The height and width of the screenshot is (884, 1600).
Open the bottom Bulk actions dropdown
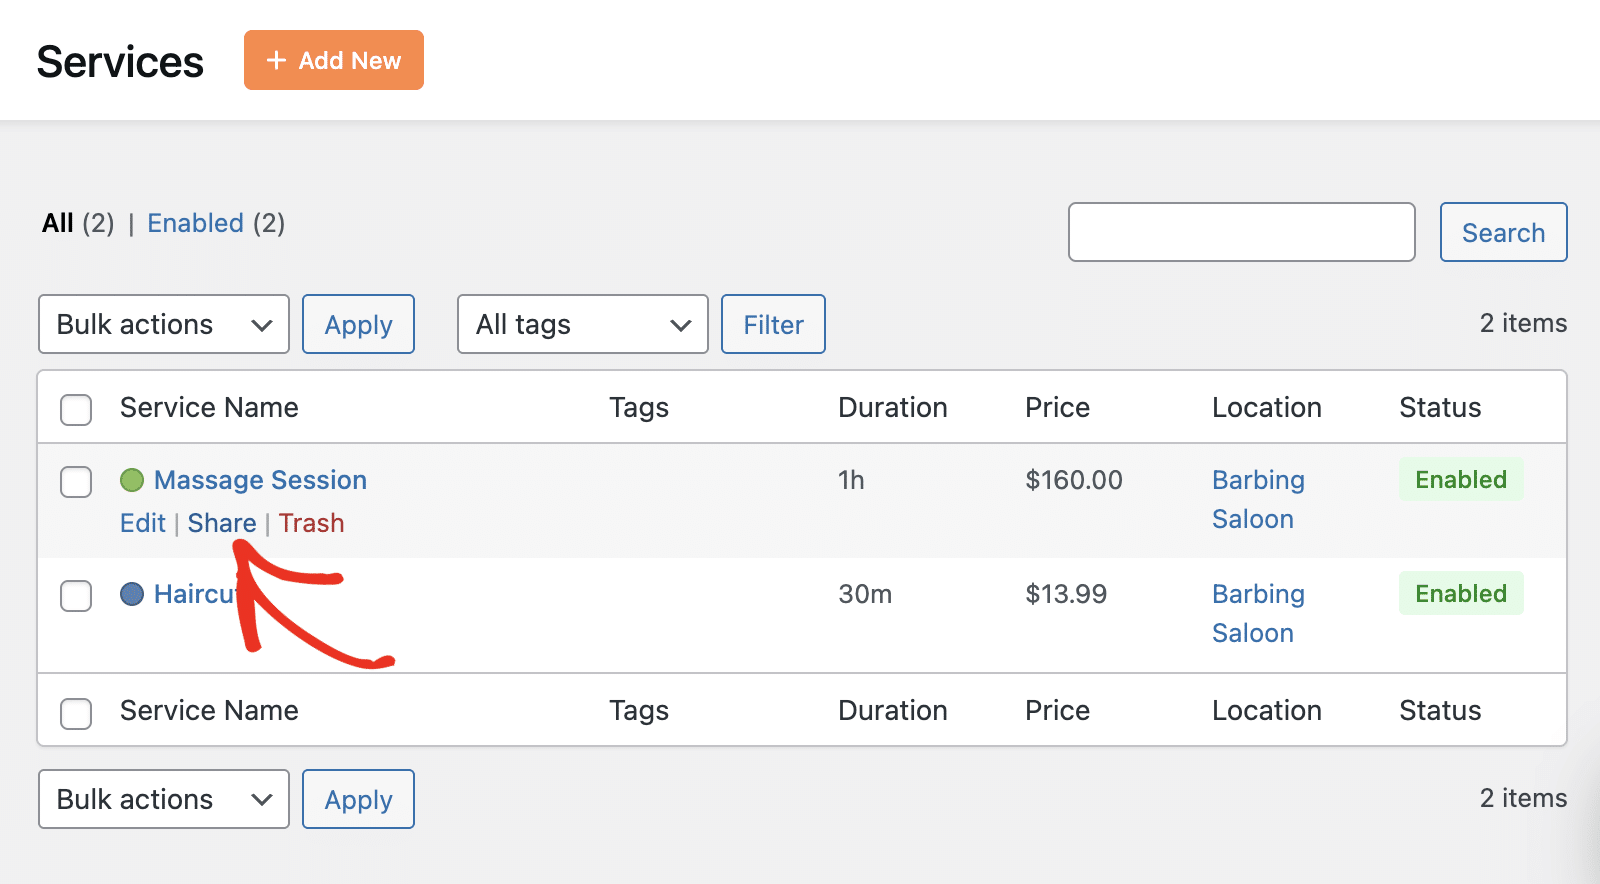tap(163, 799)
